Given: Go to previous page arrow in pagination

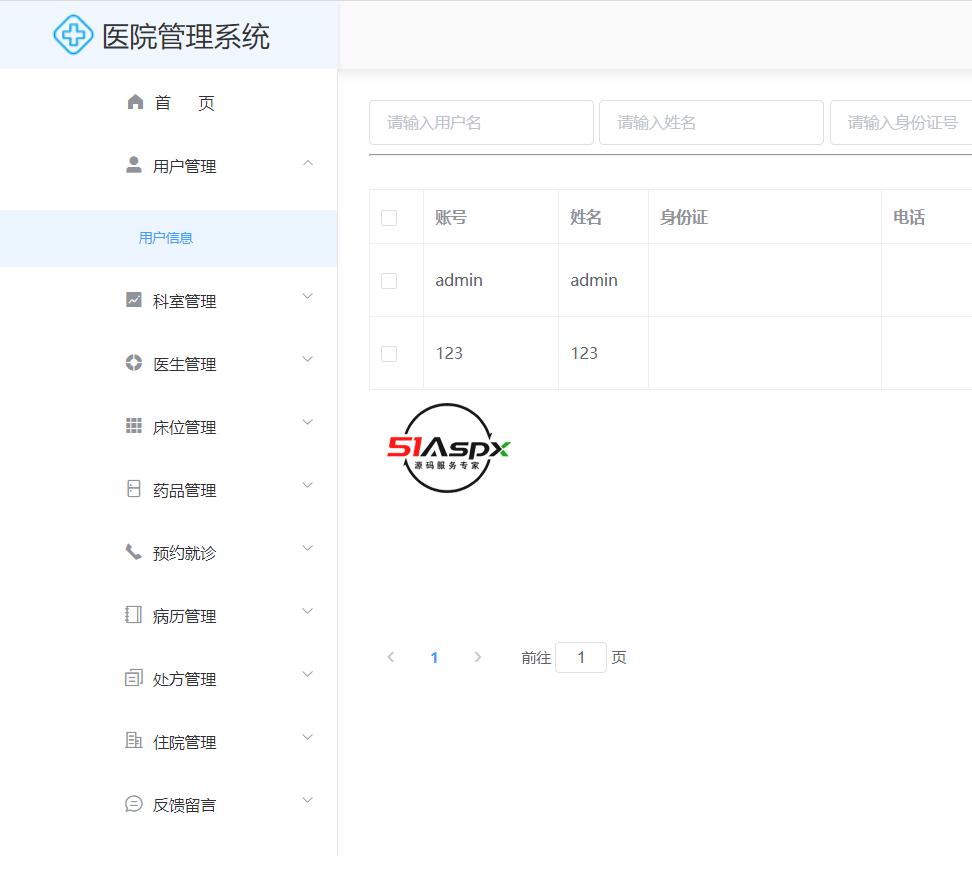Looking at the screenshot, I should click(x=391, y=657).
